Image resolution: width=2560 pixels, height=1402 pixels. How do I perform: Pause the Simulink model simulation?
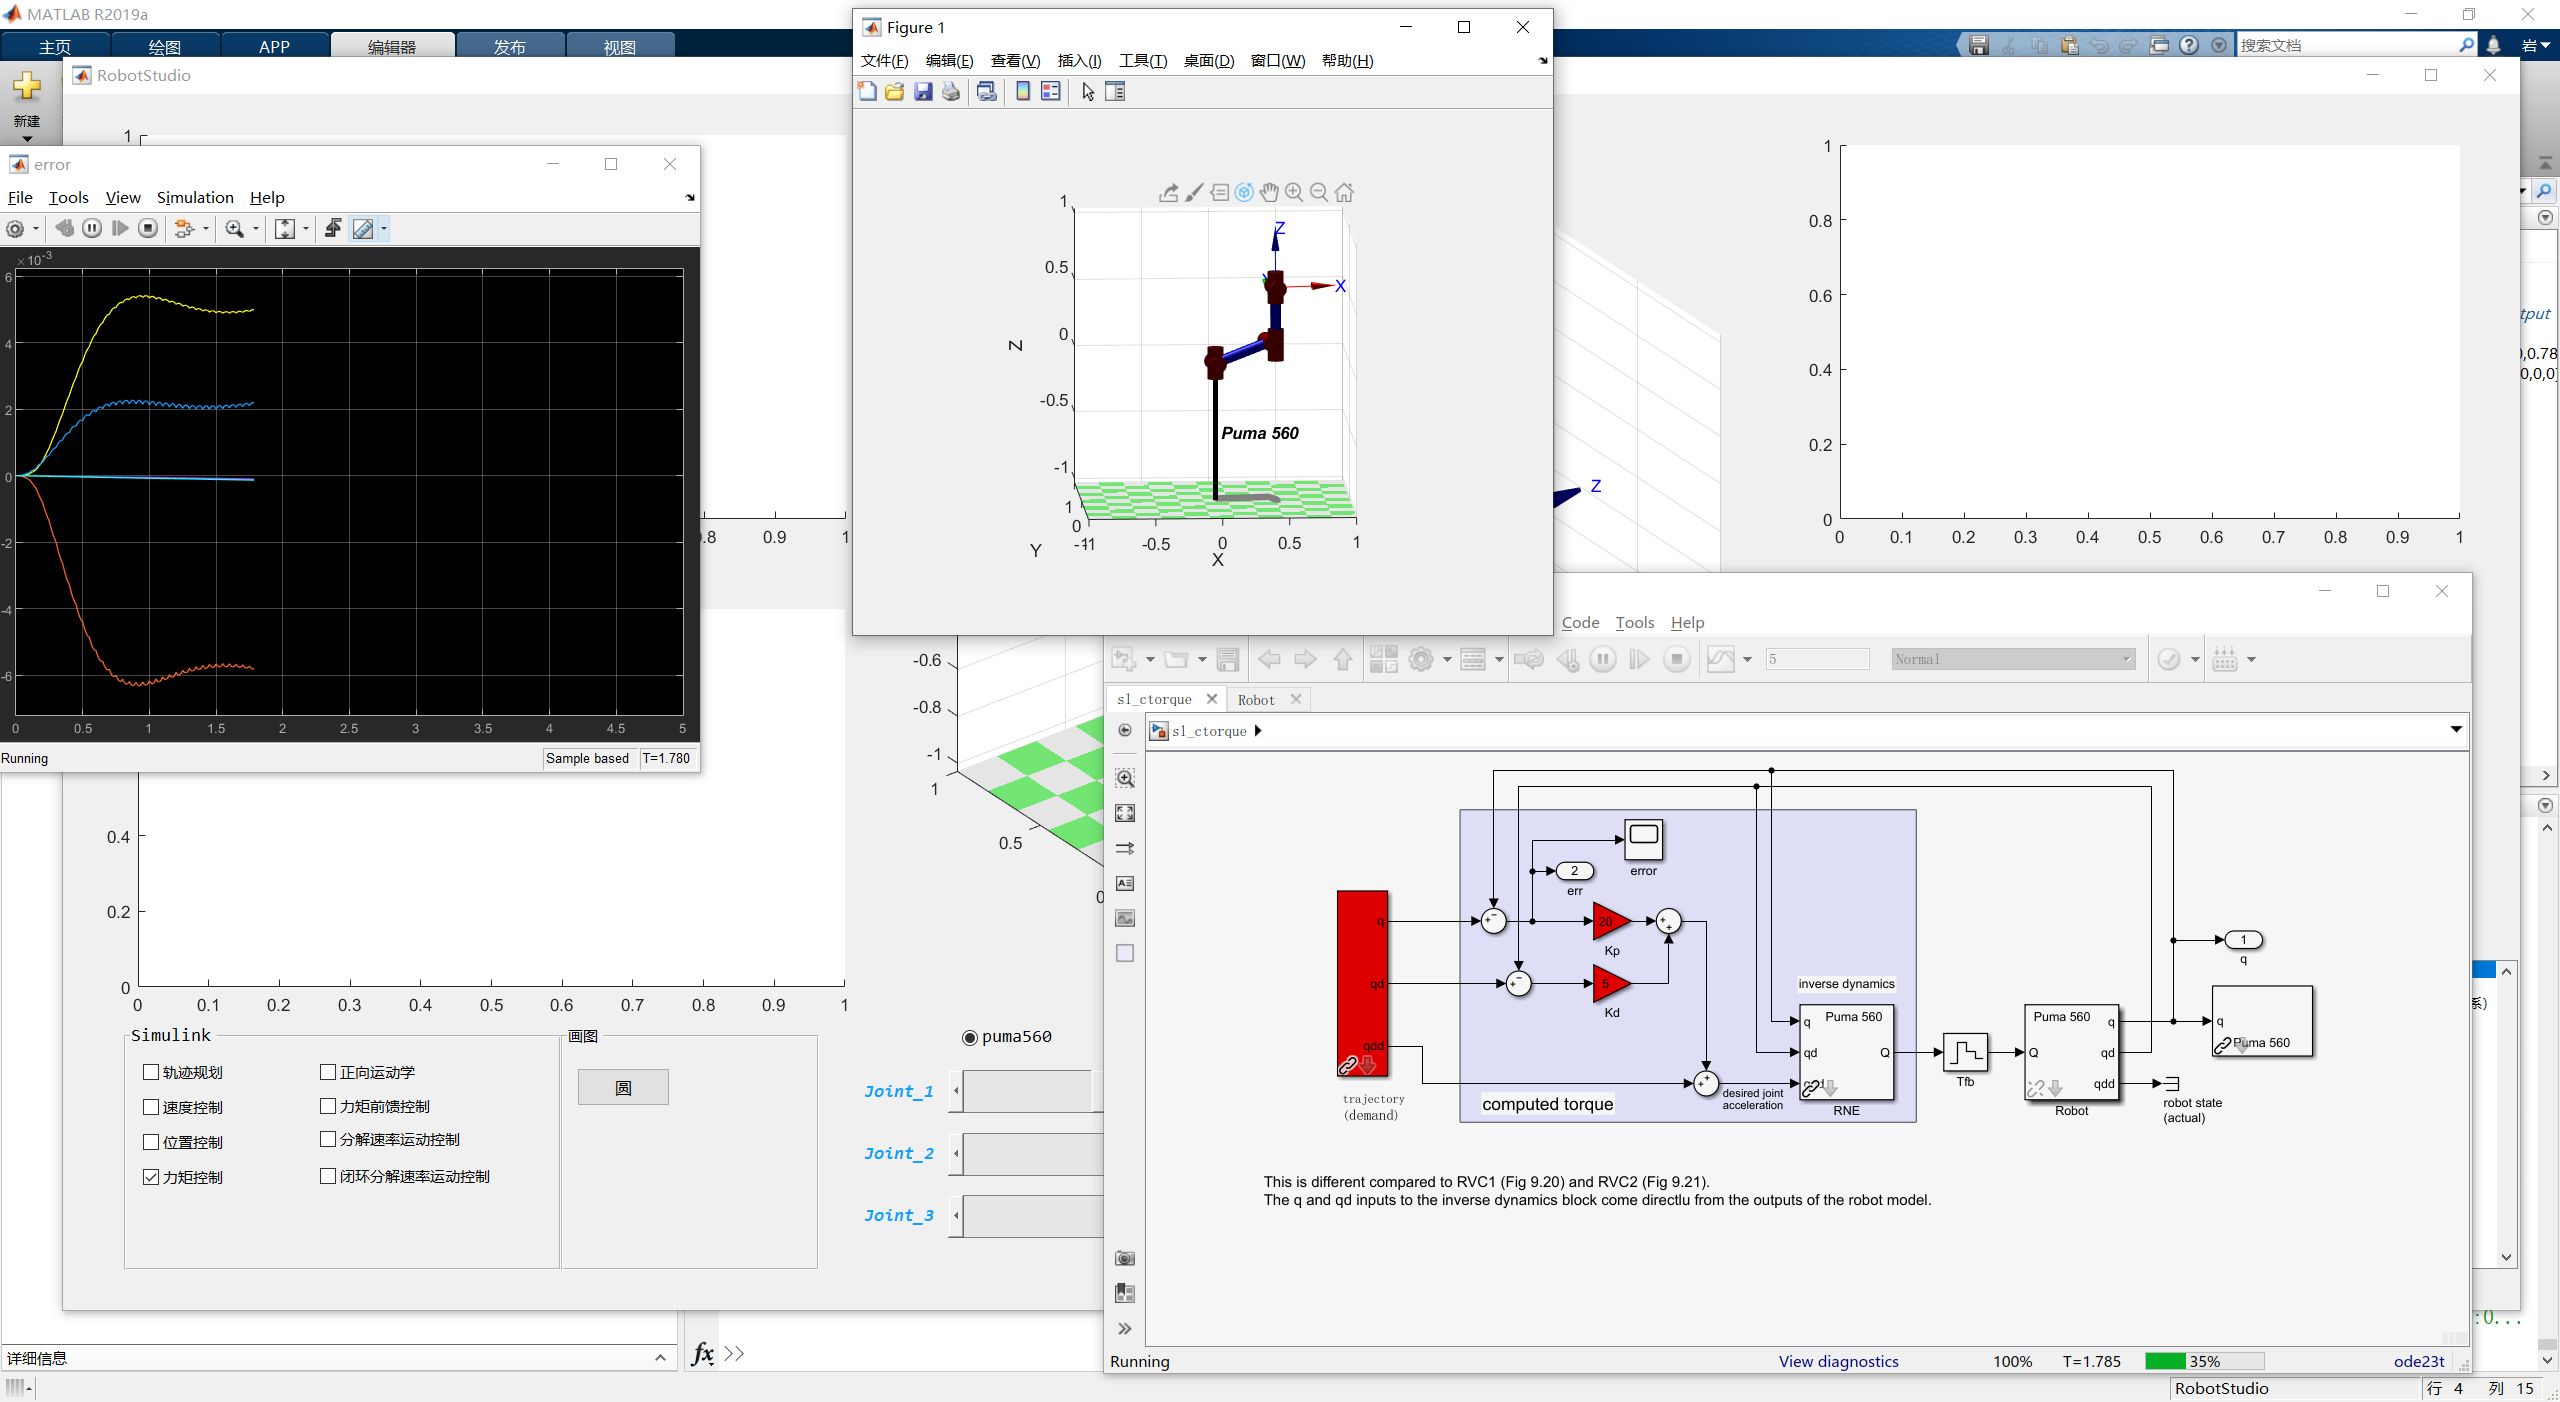coord(1603,659)
